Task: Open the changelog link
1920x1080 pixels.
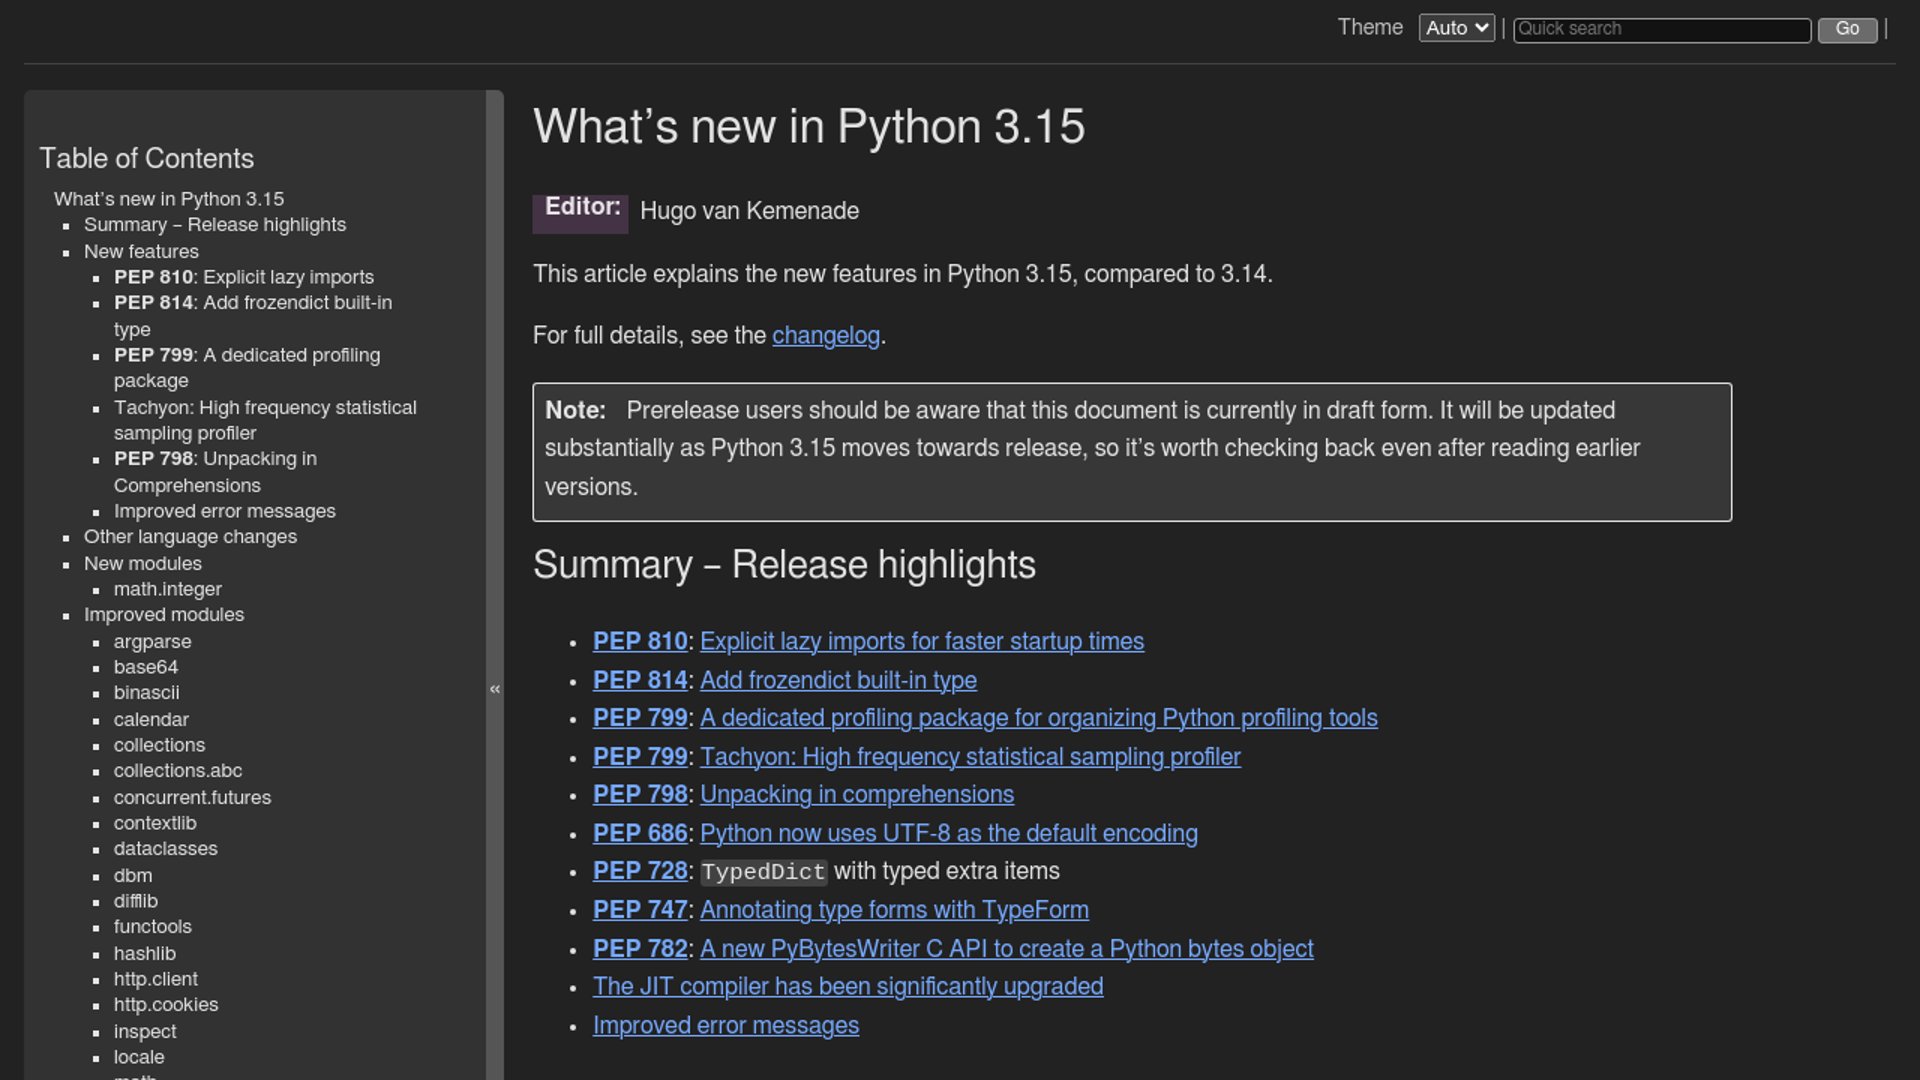Action: [825, 336]
